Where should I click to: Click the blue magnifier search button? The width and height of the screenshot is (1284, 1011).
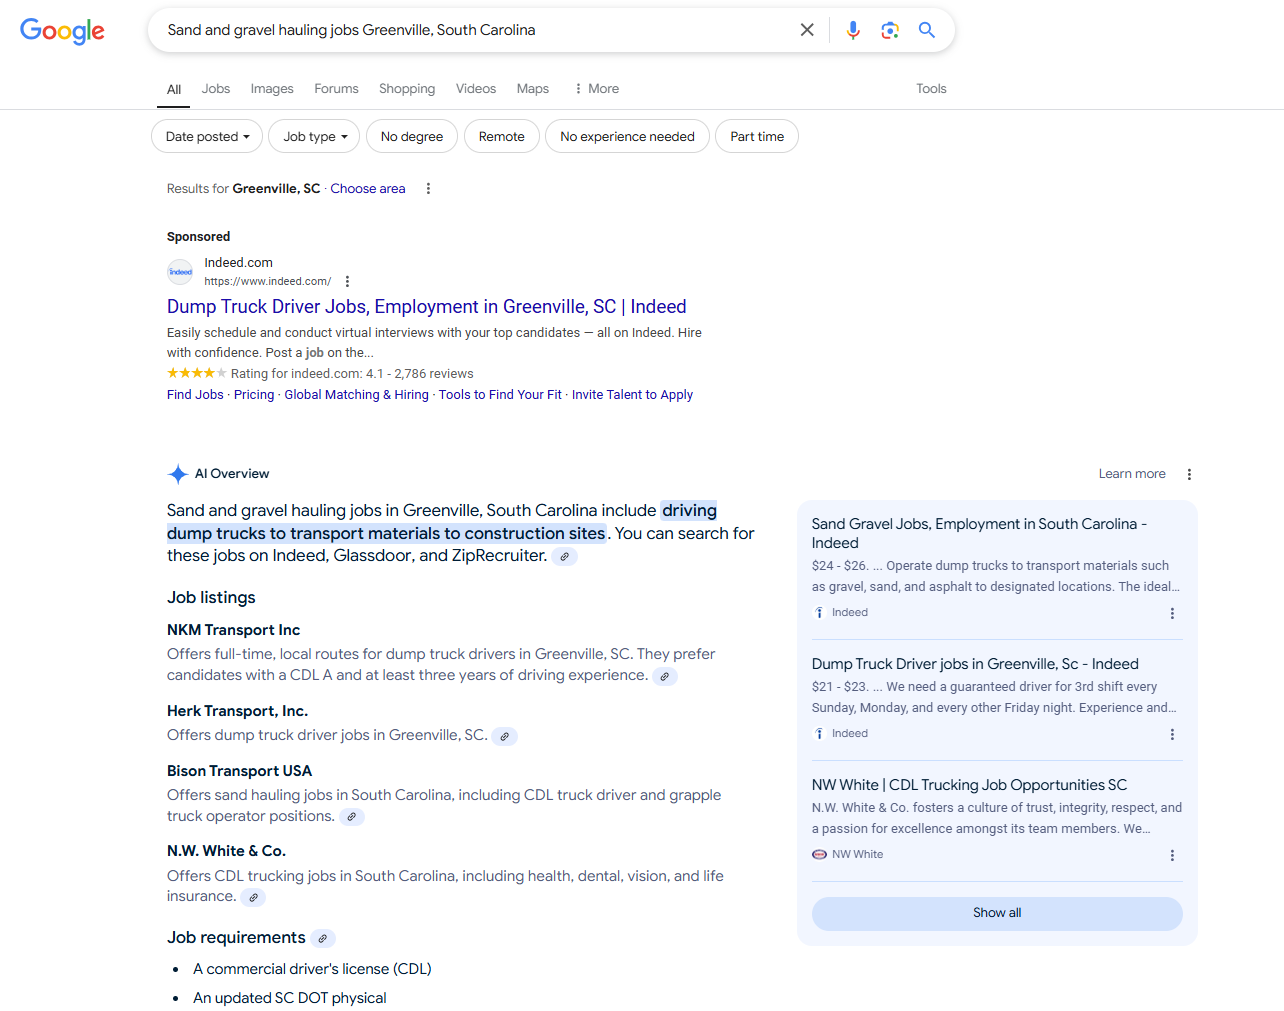927,30
